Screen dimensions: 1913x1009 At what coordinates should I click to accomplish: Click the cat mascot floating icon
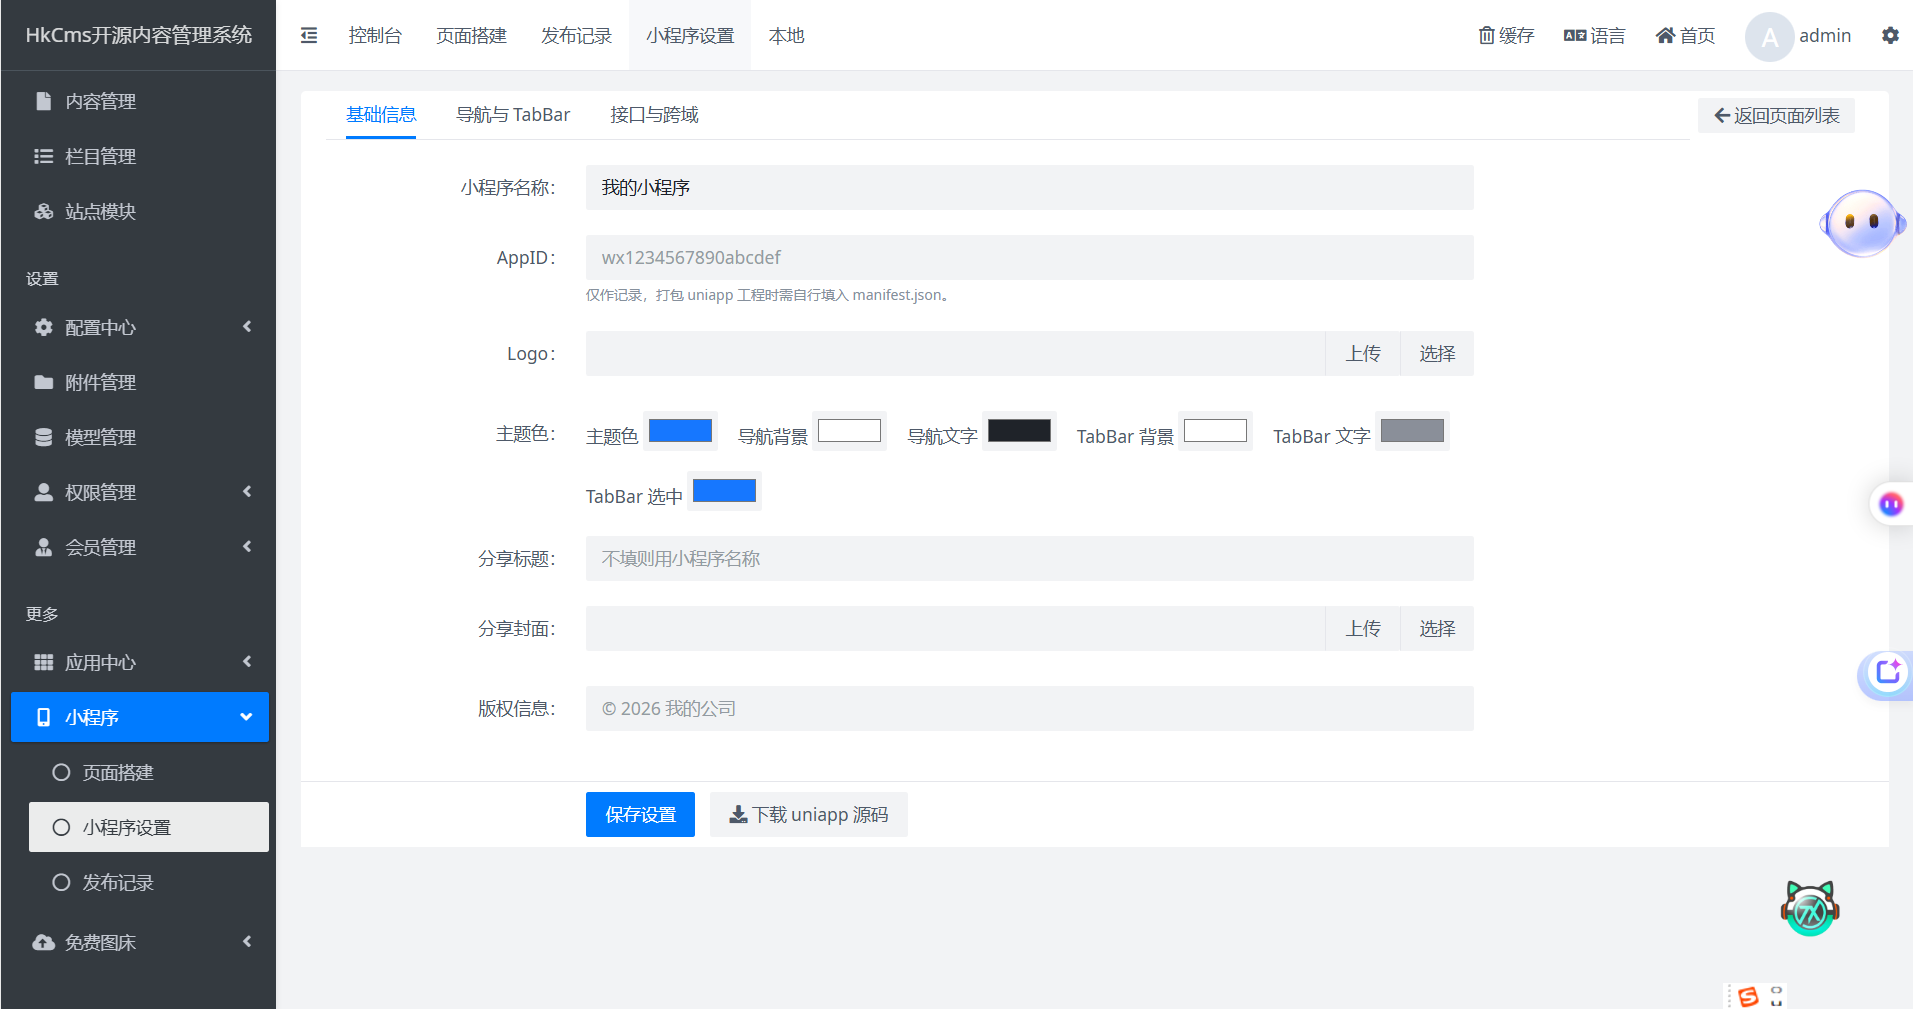[1810, 908]
